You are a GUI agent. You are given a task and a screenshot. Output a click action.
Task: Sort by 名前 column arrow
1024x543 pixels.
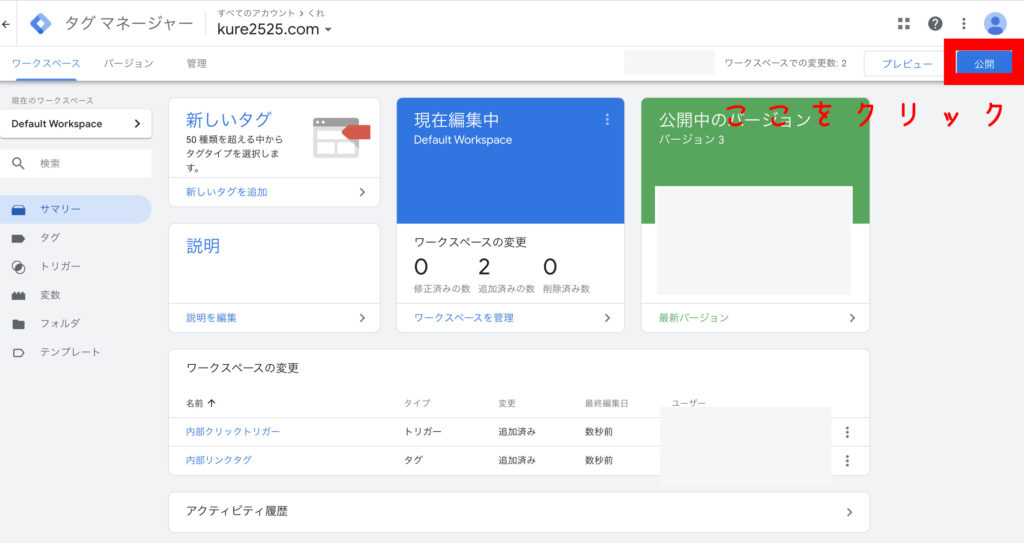tap(212, 403)
